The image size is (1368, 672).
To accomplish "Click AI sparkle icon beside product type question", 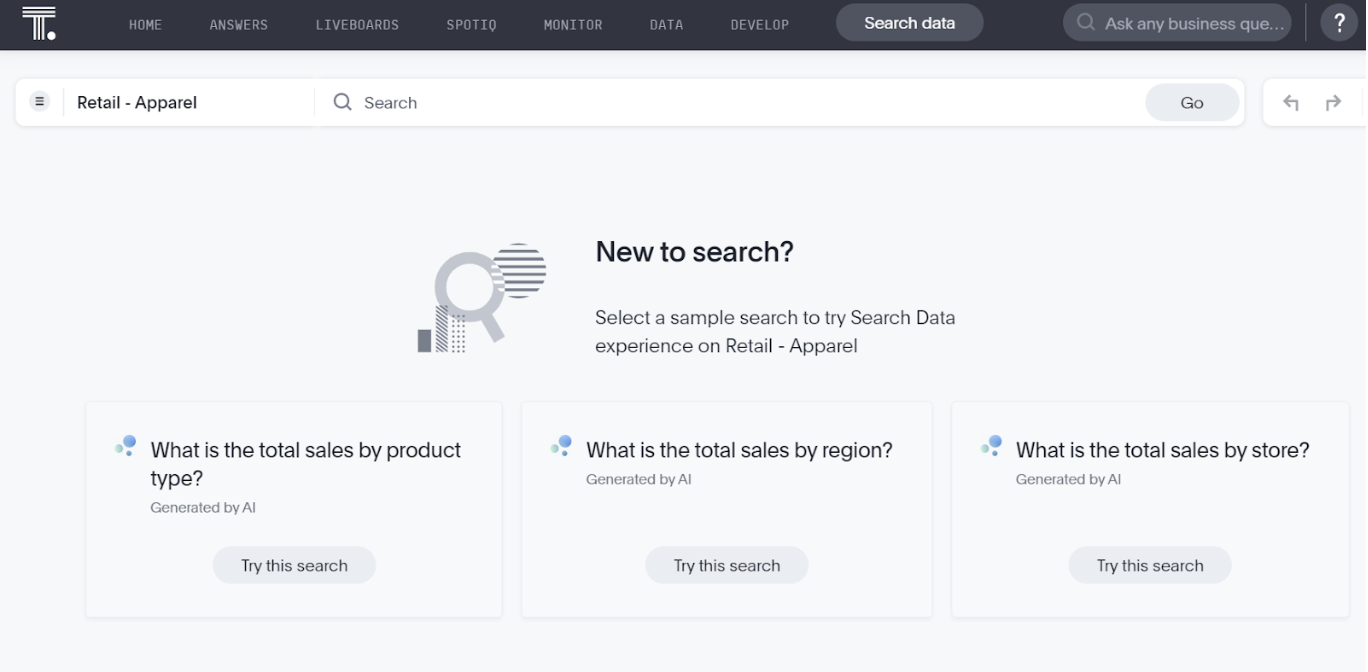I will 126,446.
